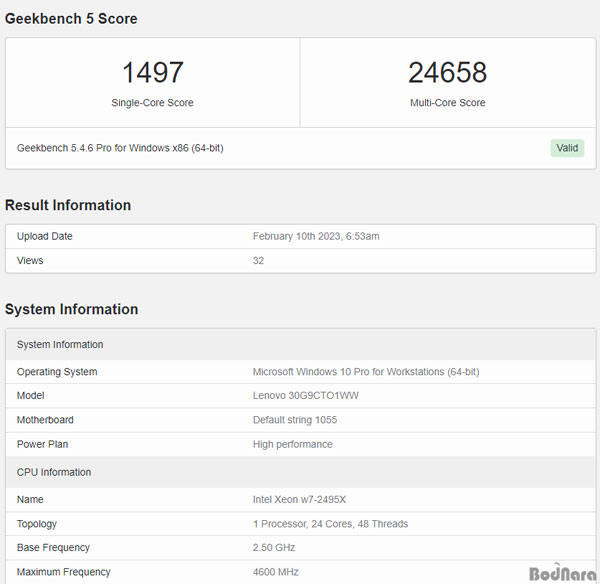Click the 'Views' row label

click(30, 261)
